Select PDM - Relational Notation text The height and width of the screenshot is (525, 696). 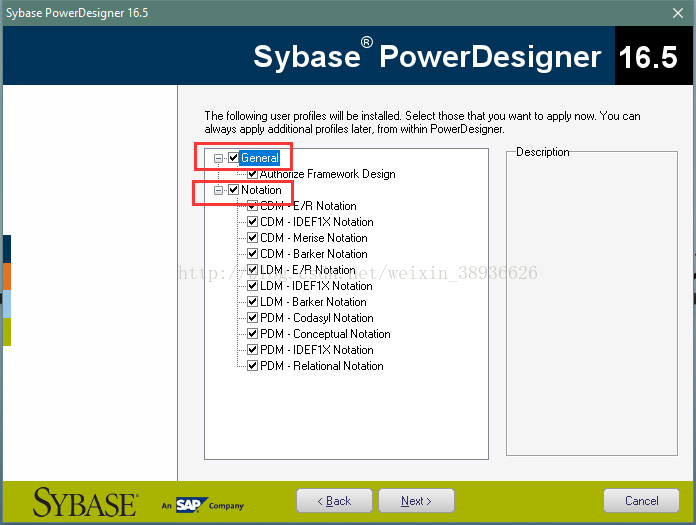(322, 365)
